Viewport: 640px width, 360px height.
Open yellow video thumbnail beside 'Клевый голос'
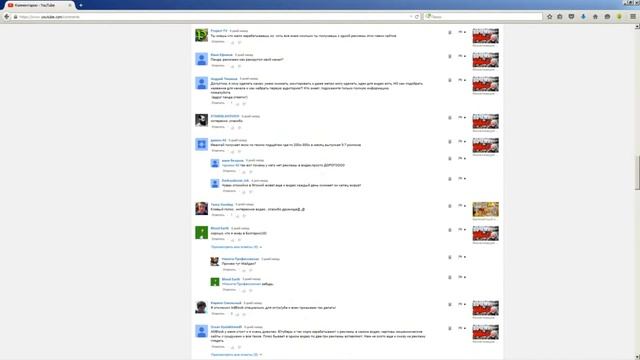(x=485, y=209)
